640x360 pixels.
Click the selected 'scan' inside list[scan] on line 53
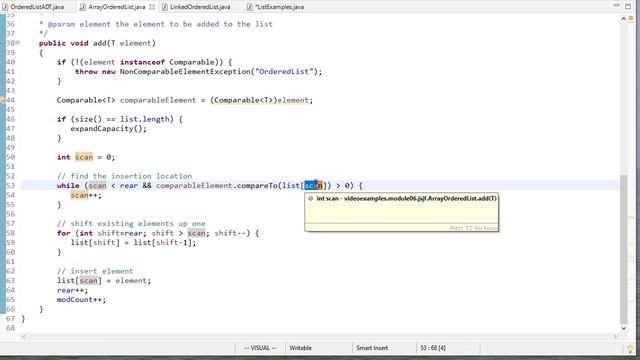point(313,186)
